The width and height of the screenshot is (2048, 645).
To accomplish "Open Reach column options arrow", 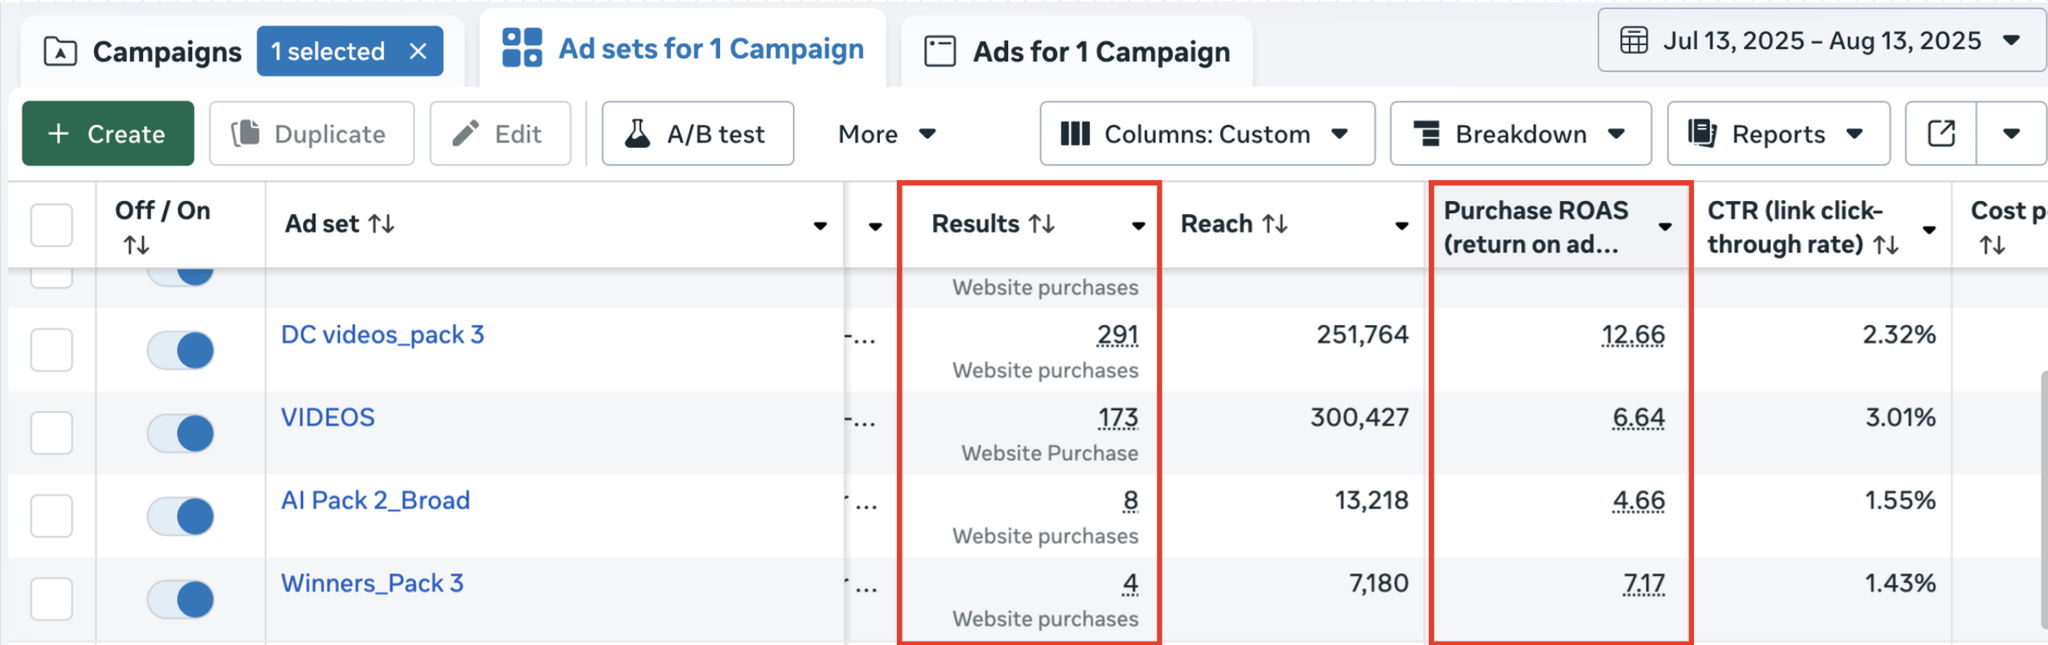I will (1402, 226).
